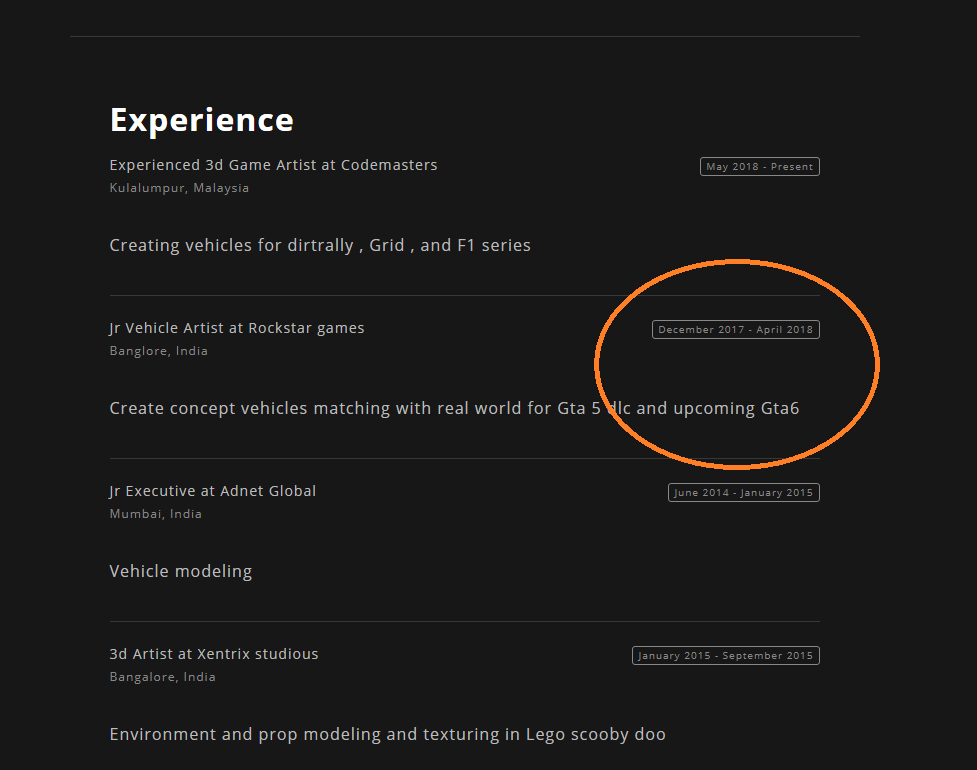Select the 'Environment and prop modeling' description line
Image resolution: width=977 pixels, height=770 pixels.
coord(388,734)
